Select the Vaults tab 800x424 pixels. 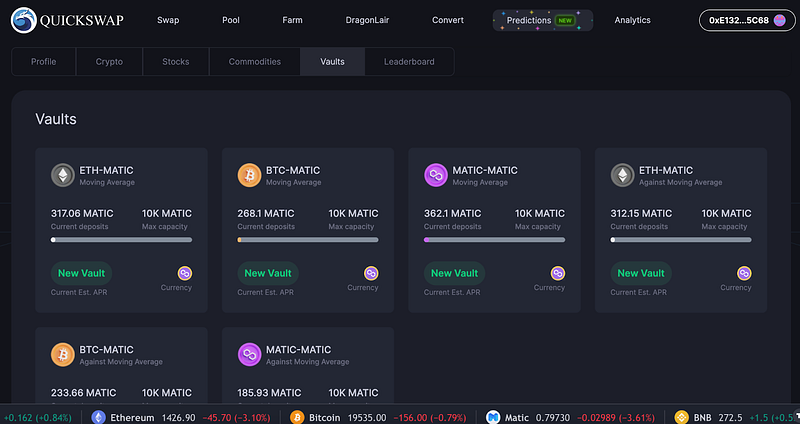(x=332, y=62)
